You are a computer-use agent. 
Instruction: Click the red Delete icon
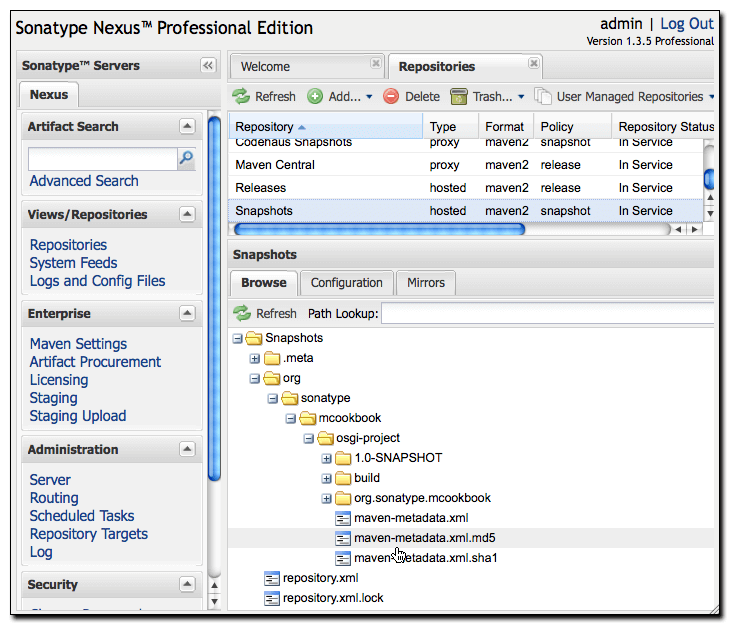pos(391,96)
